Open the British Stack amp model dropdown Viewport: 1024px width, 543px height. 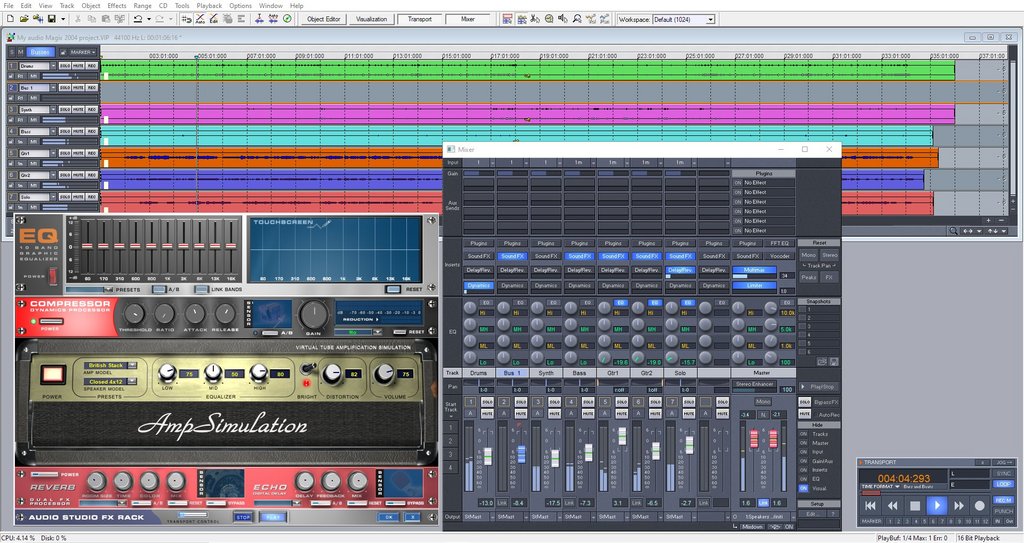point(132,365)
